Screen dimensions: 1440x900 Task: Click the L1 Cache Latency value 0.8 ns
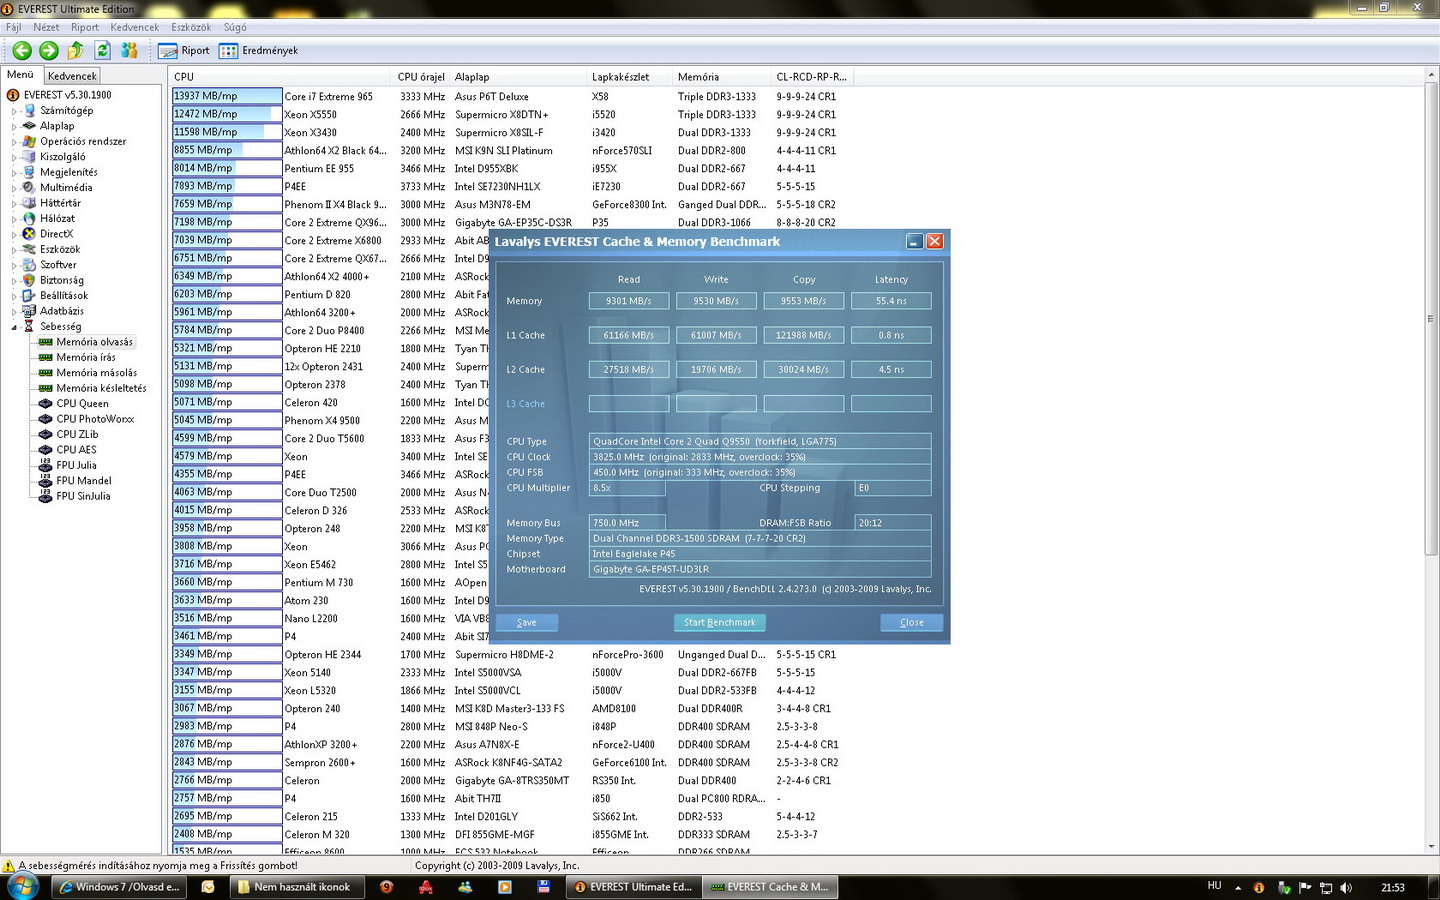coord(891,335)
